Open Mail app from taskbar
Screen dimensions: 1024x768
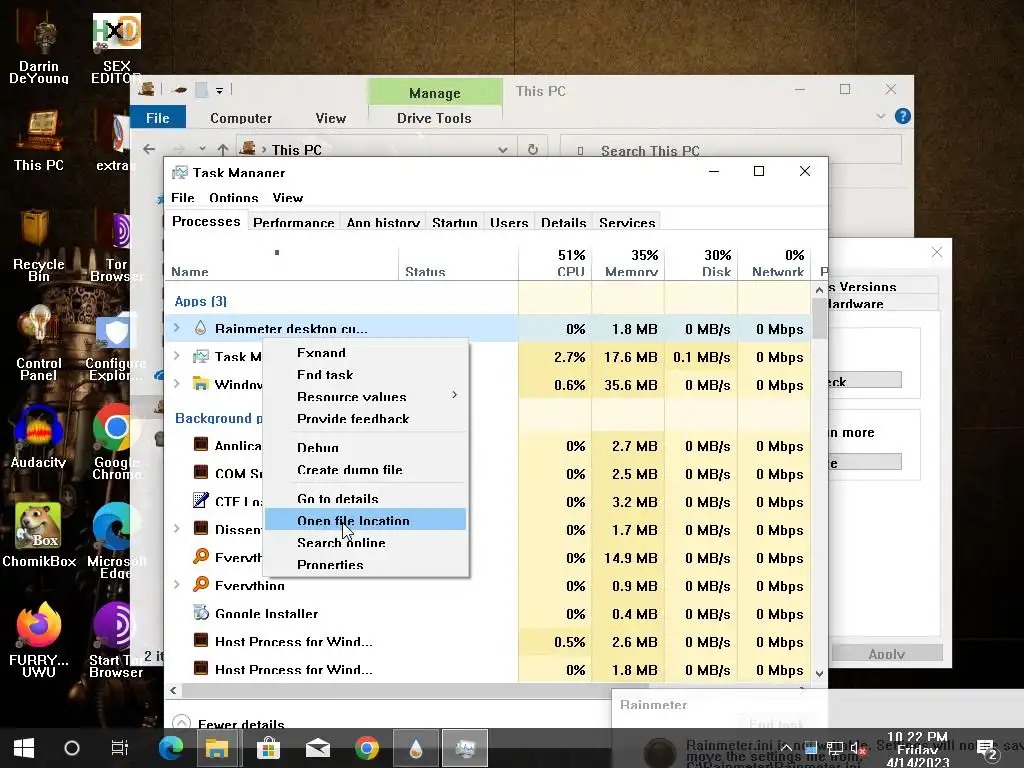click(x=317, y=748)
